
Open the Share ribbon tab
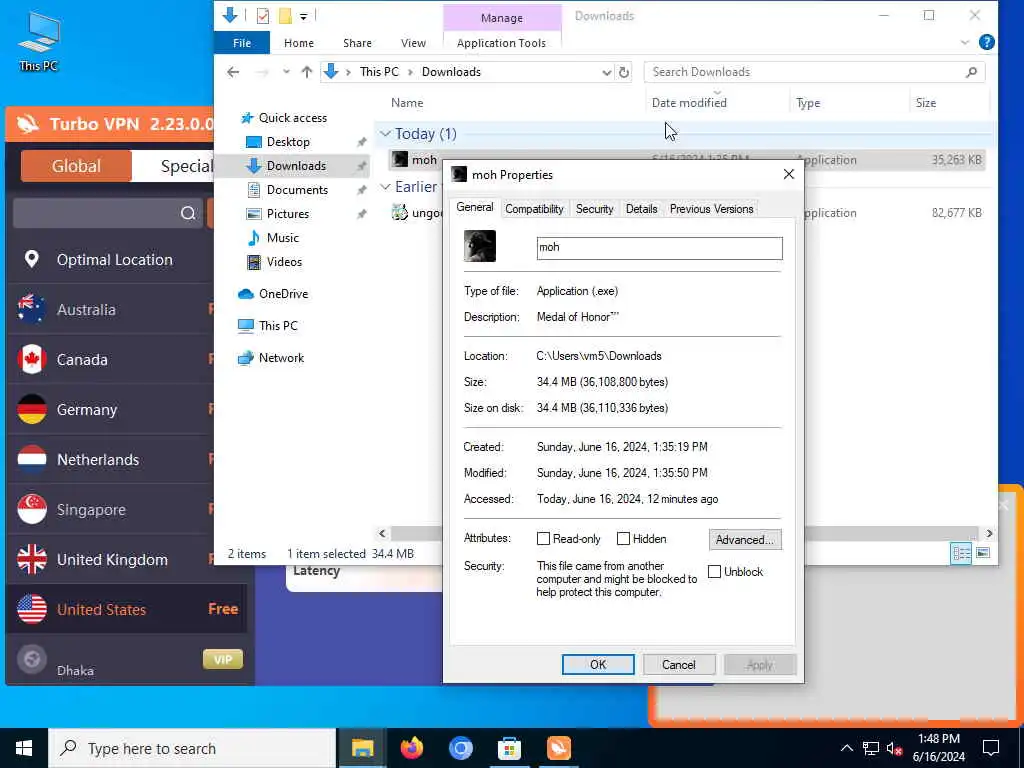(x=357, y=42)
